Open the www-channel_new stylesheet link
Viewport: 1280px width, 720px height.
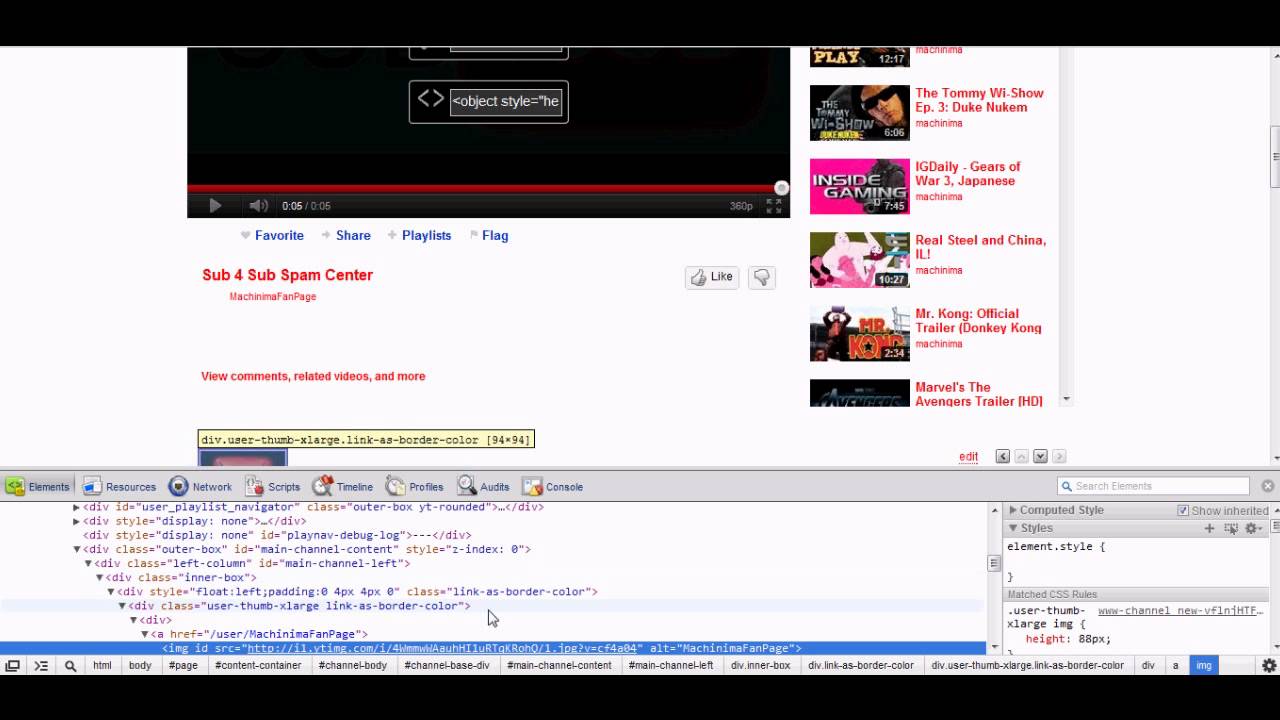click(x=1180, y=611)
